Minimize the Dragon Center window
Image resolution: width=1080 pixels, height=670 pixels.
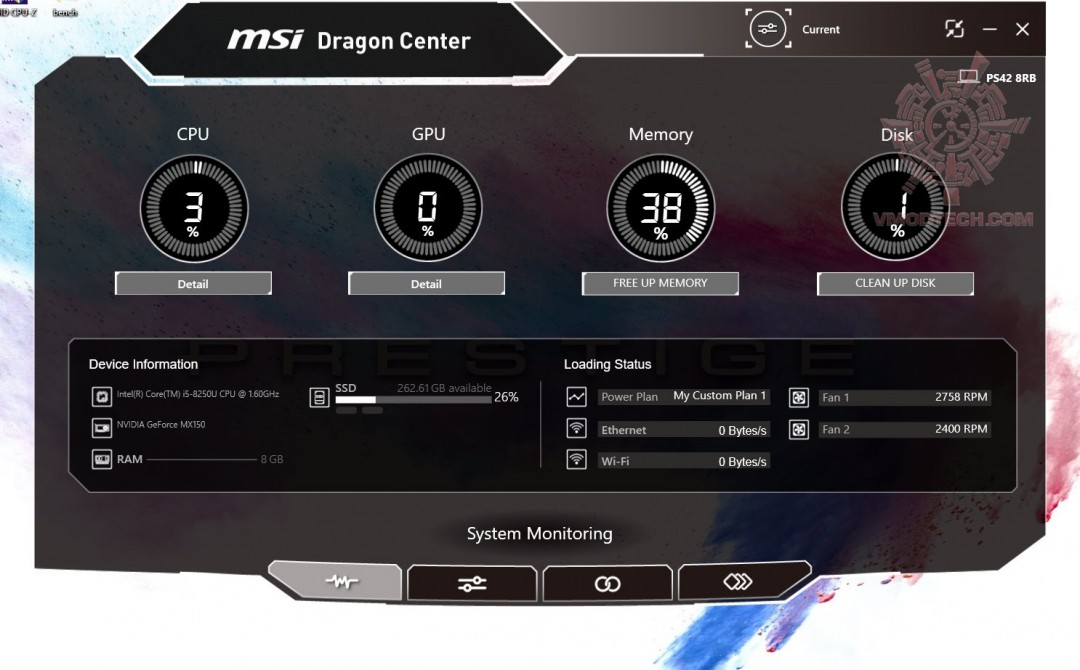pos(990,29)
